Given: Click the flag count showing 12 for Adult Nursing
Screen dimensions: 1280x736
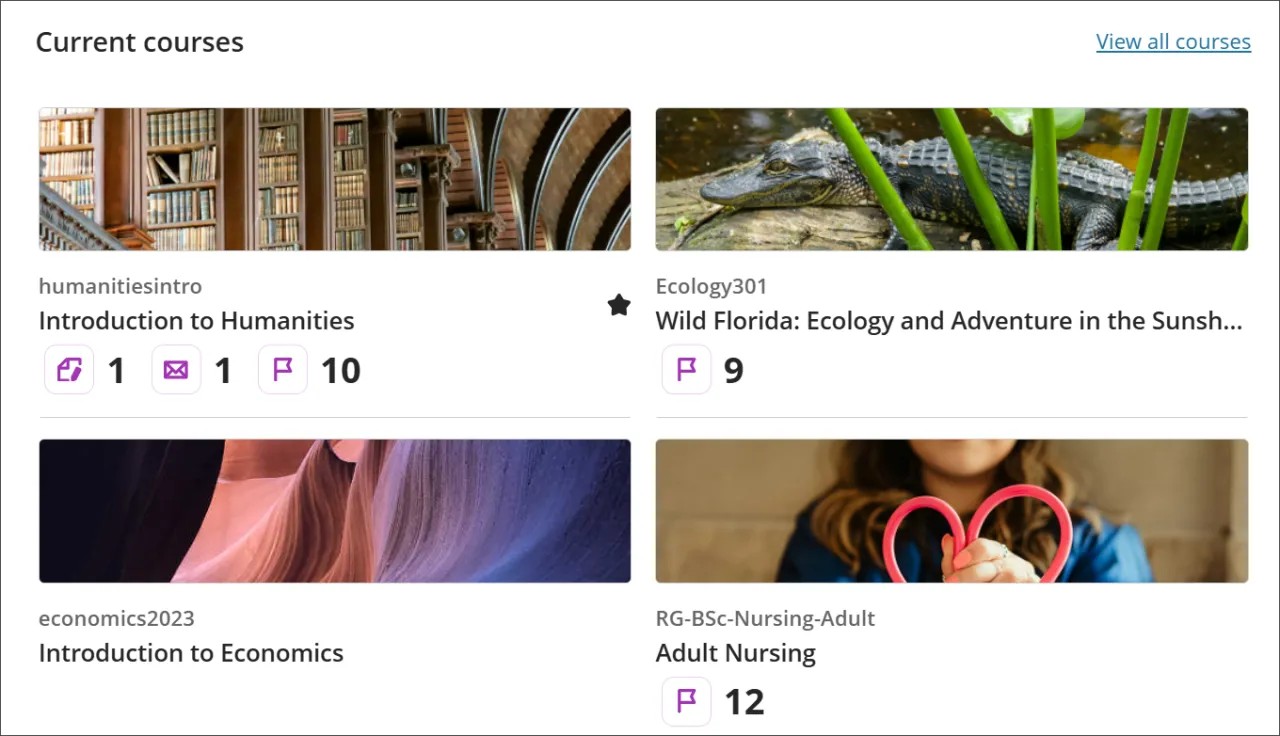Looking at the screenshot, I should (744, 701).
